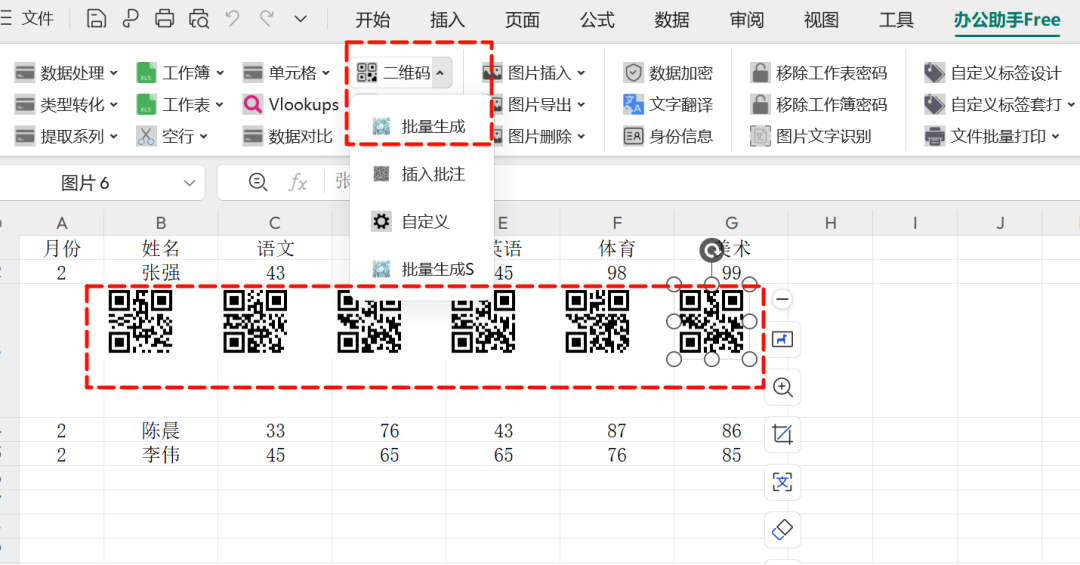Click the Redo arrow icon
Image resolution: width=1080 pixels, height=565 pixels.
267,19
